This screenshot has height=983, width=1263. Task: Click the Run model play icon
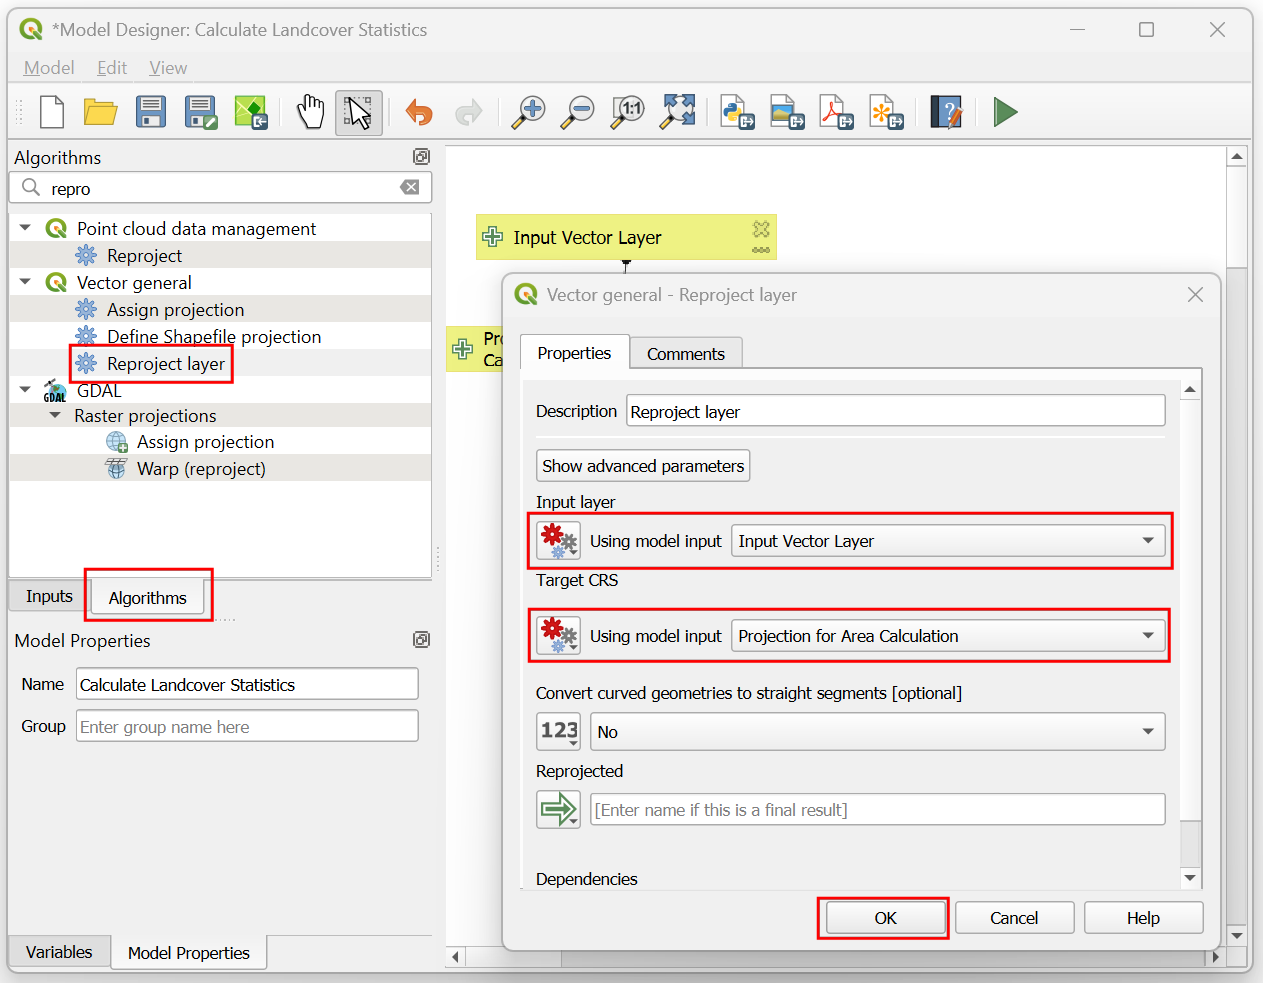[1005, 112]
